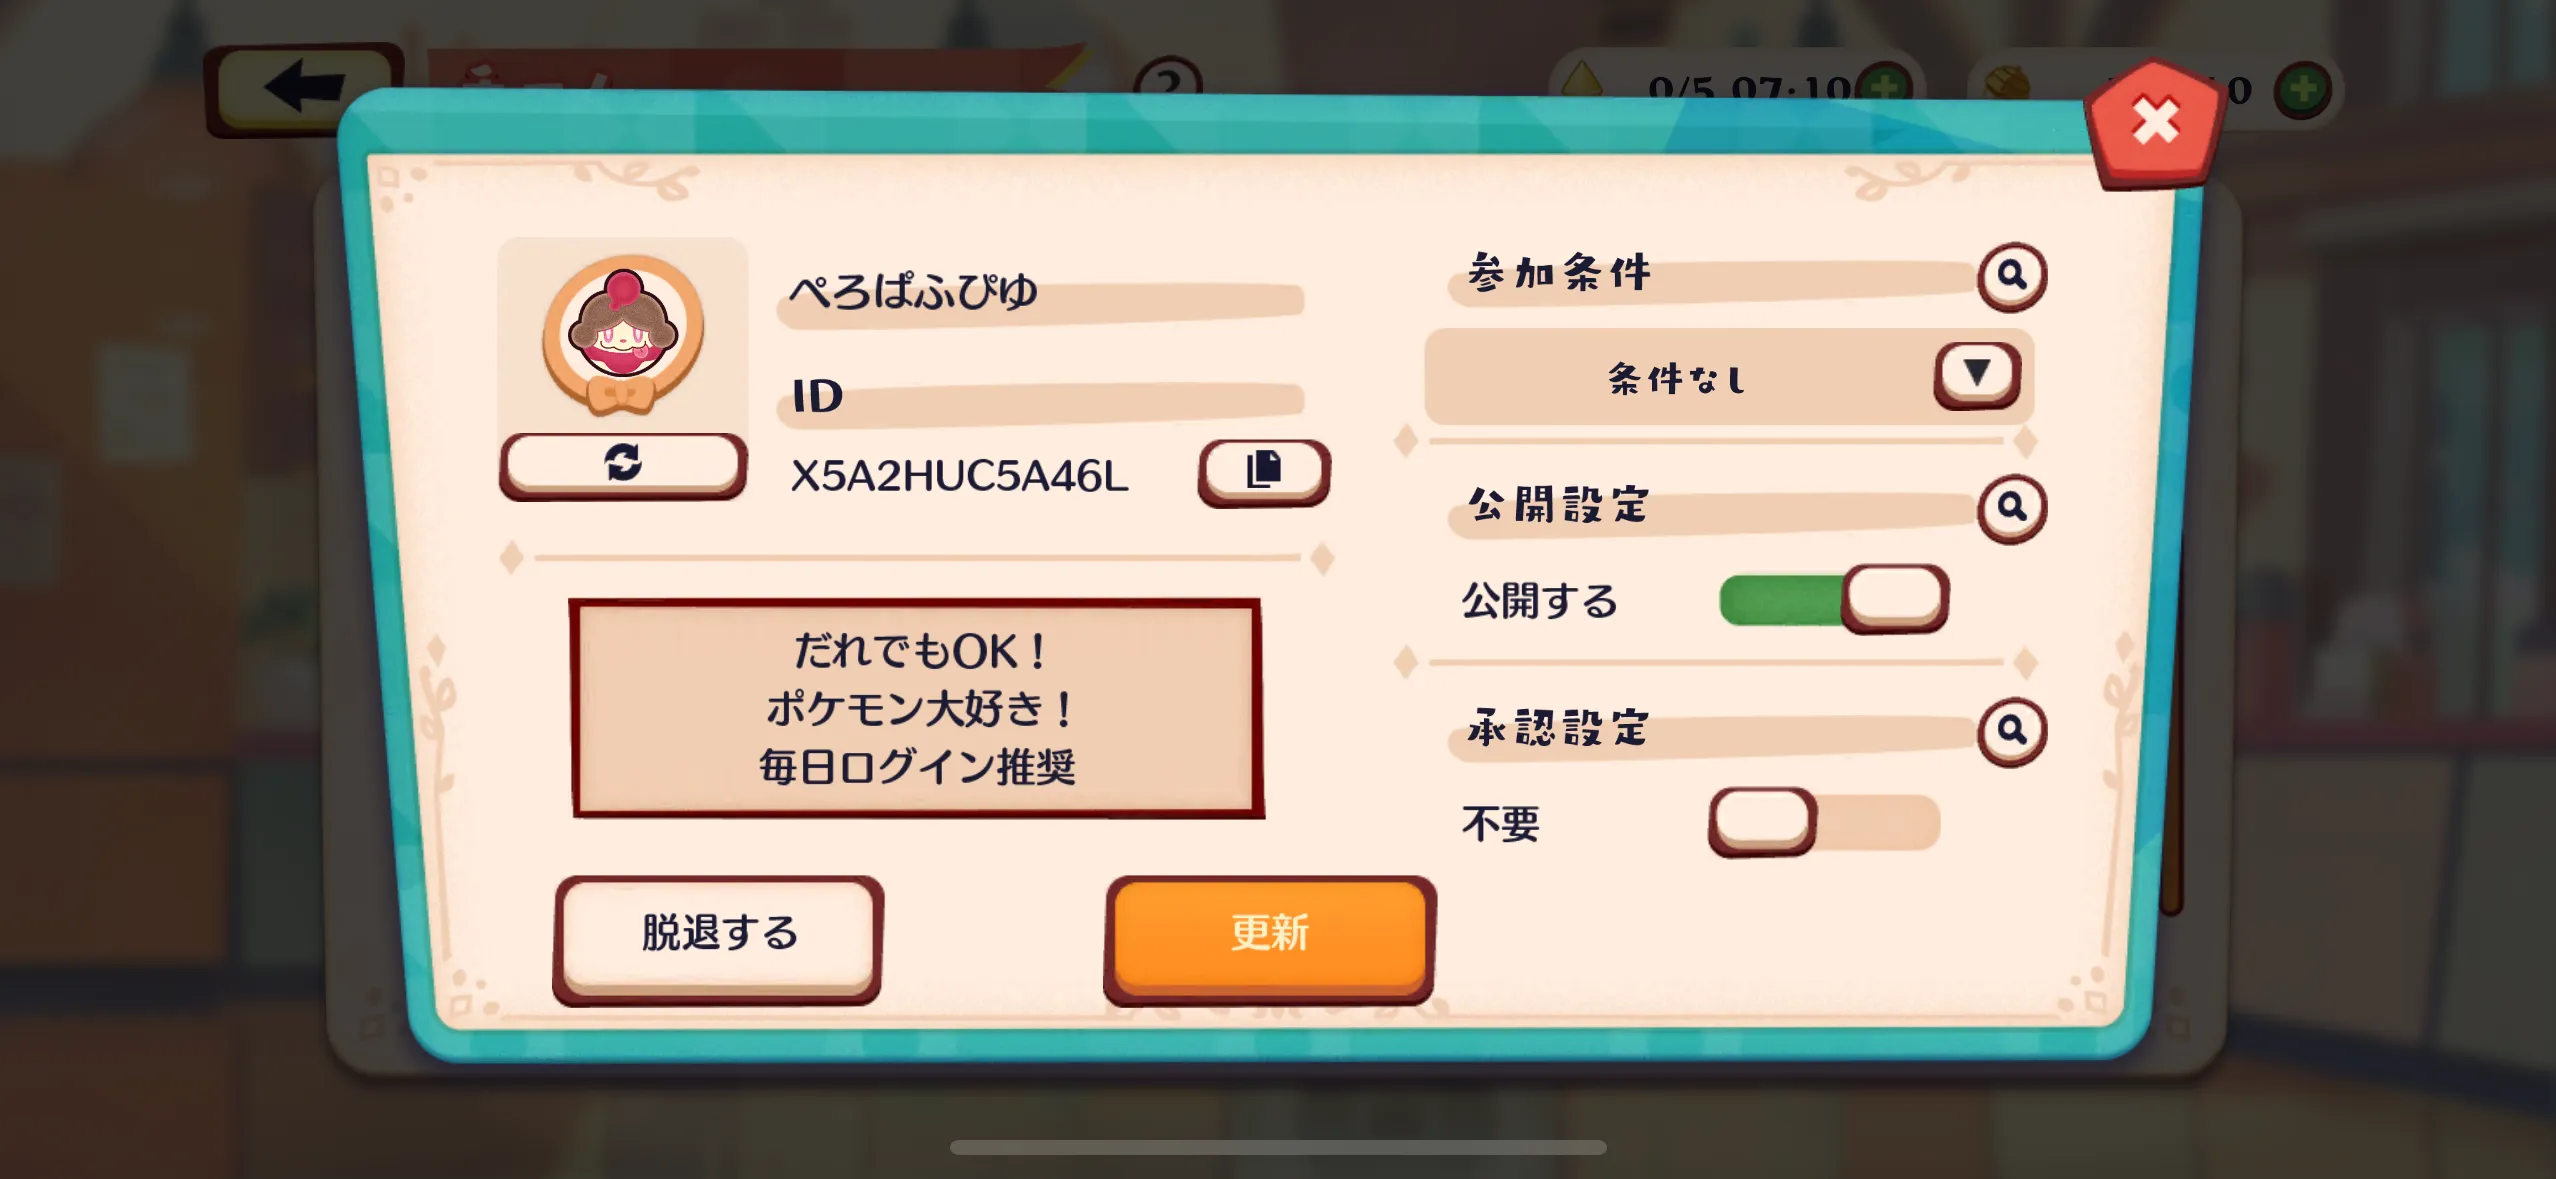
Task: Tap the team avatar image
Action: [x=622, y=335]
